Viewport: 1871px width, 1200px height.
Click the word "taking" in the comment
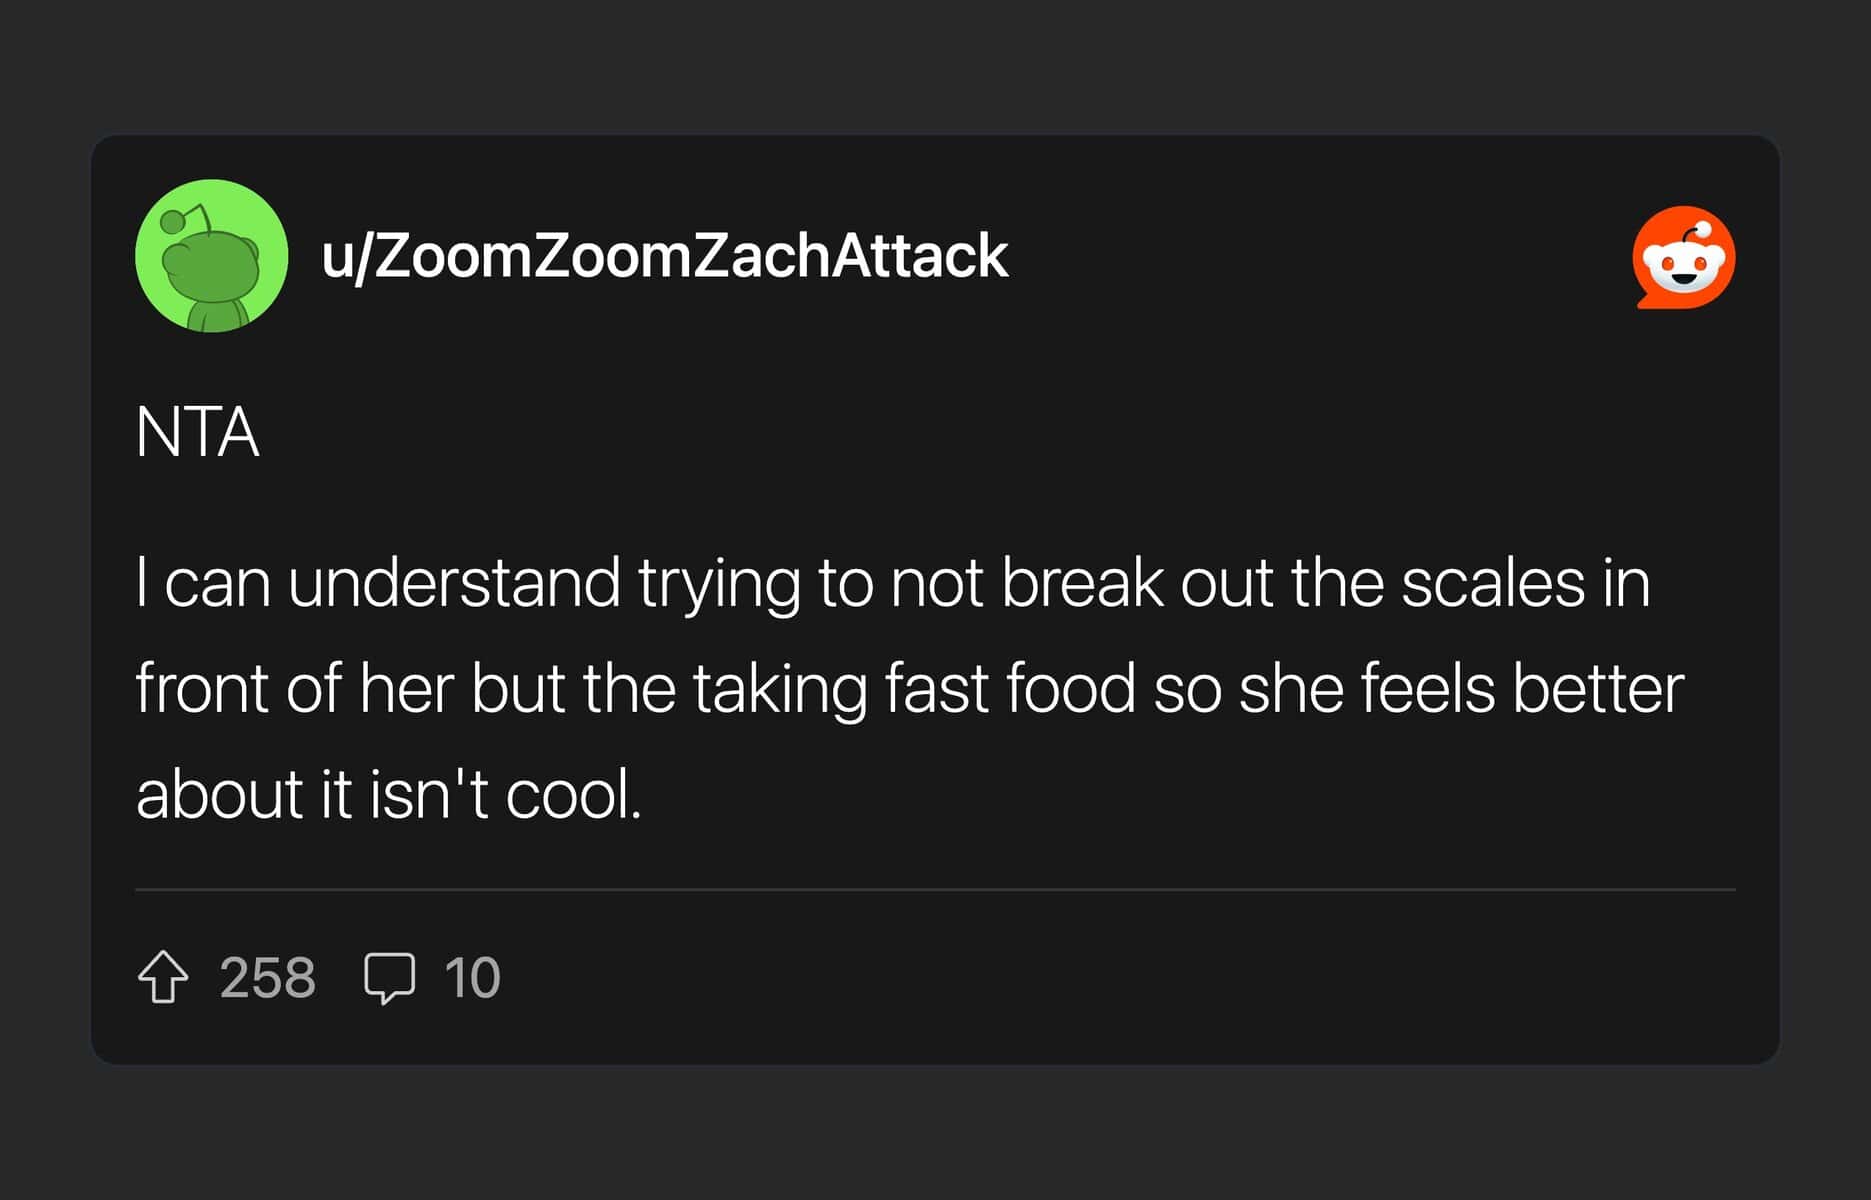[779, 690]
